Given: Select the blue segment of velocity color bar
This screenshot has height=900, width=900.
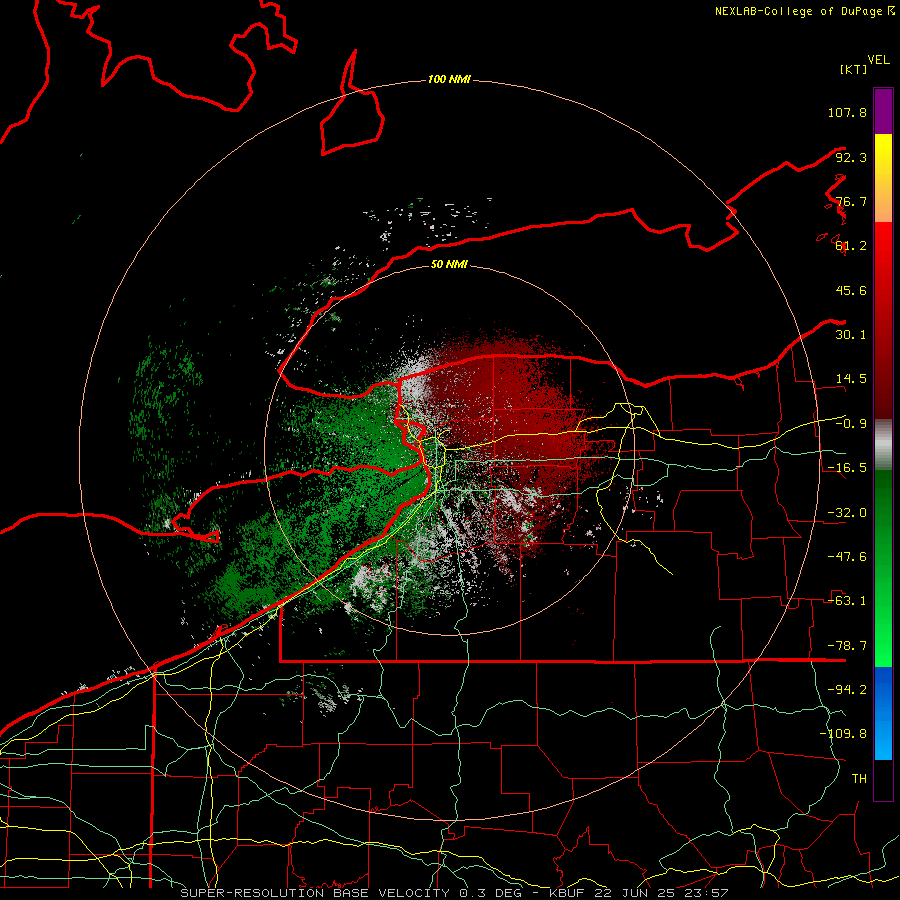Looking at the screenshot, I should point(883,713).
